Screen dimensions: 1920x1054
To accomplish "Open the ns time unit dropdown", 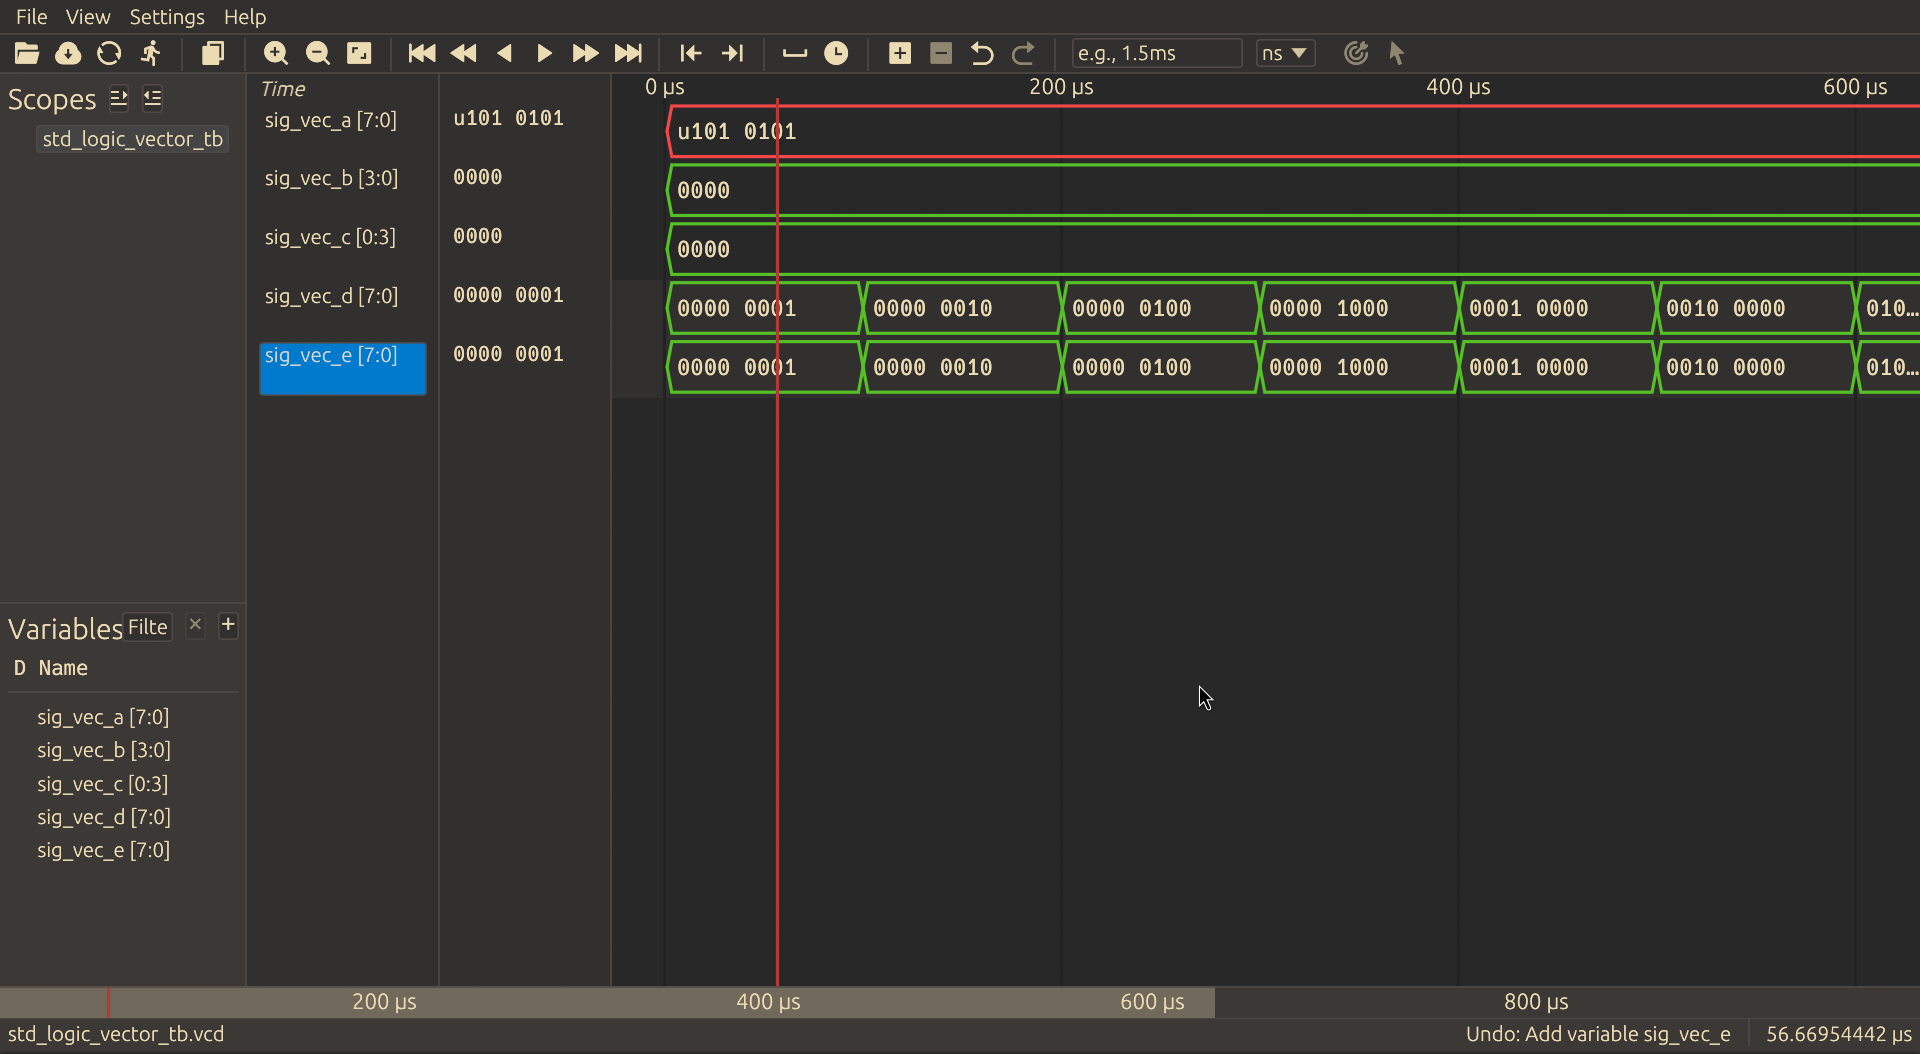I will pos(1285,53).
